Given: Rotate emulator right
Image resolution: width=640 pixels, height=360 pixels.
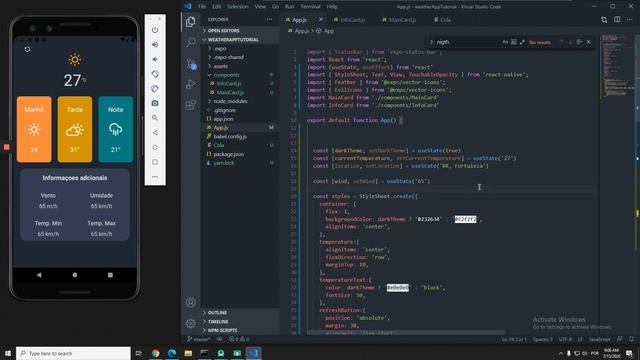Looking at the screenshot, I should (155, 89).
